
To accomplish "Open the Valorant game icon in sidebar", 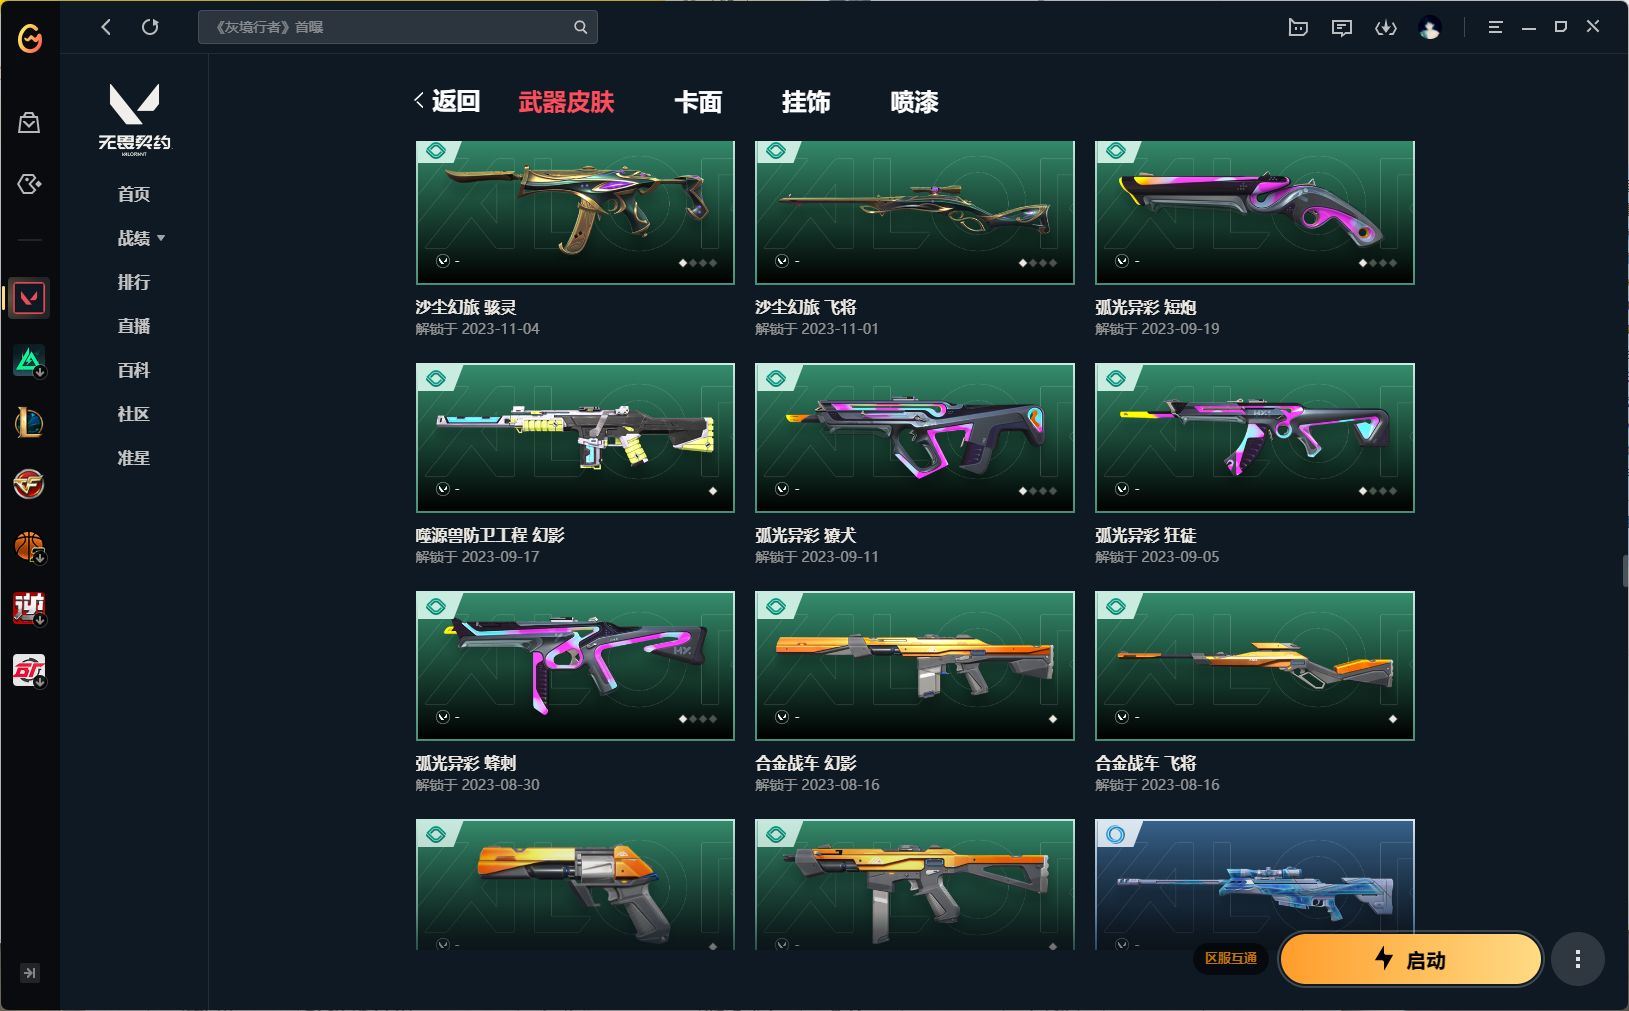I will 29,298.
